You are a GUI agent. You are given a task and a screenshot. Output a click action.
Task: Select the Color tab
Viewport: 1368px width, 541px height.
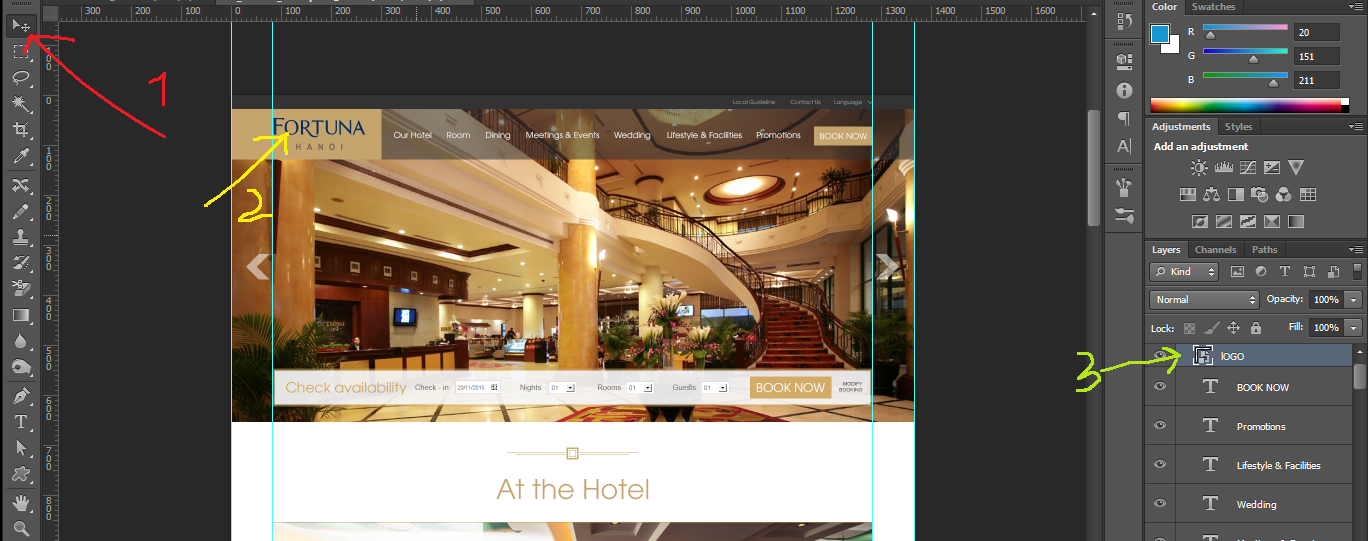click(1164, 7)
